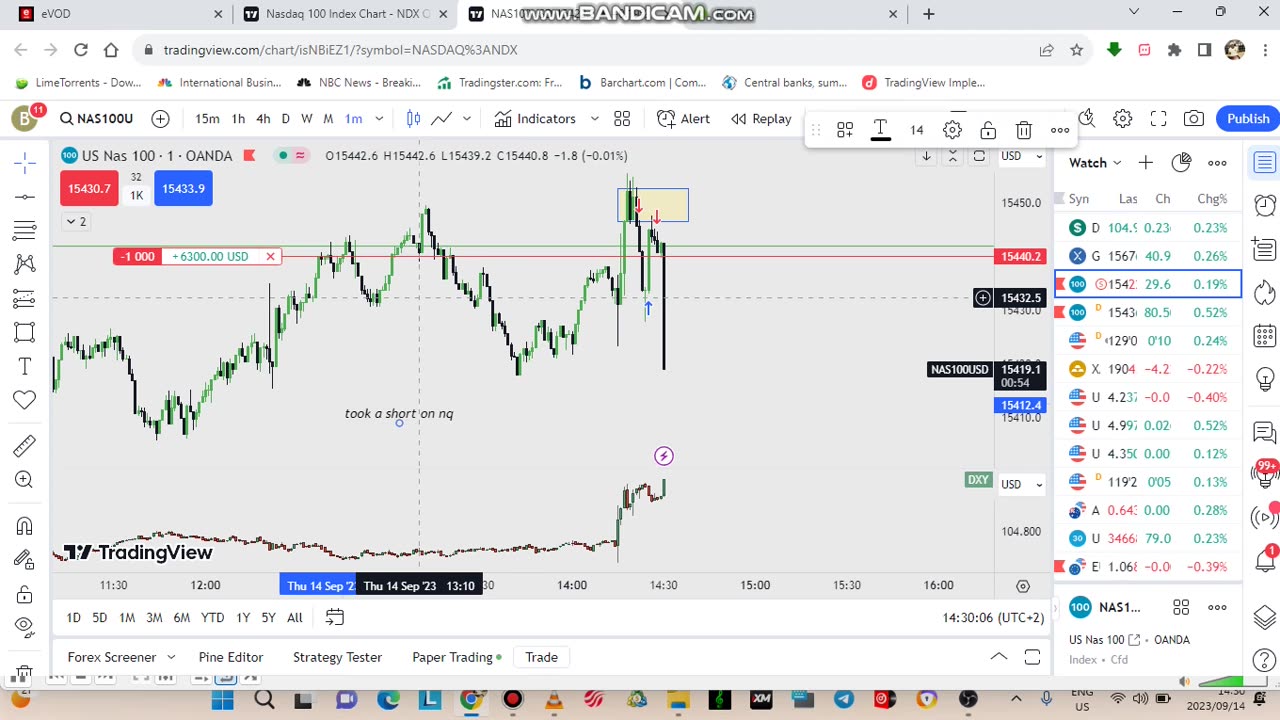Click the blue Publish button

[x=1248, y=119]
